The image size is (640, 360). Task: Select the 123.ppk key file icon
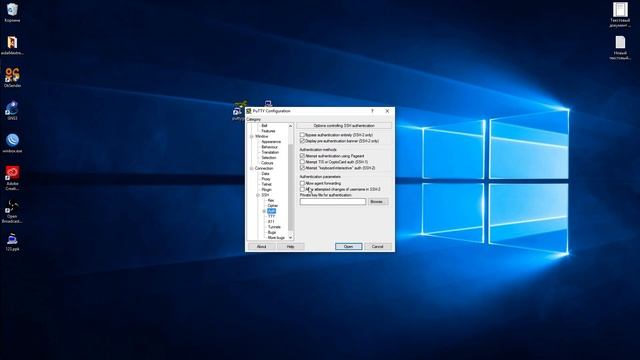[x=12, y=242]
